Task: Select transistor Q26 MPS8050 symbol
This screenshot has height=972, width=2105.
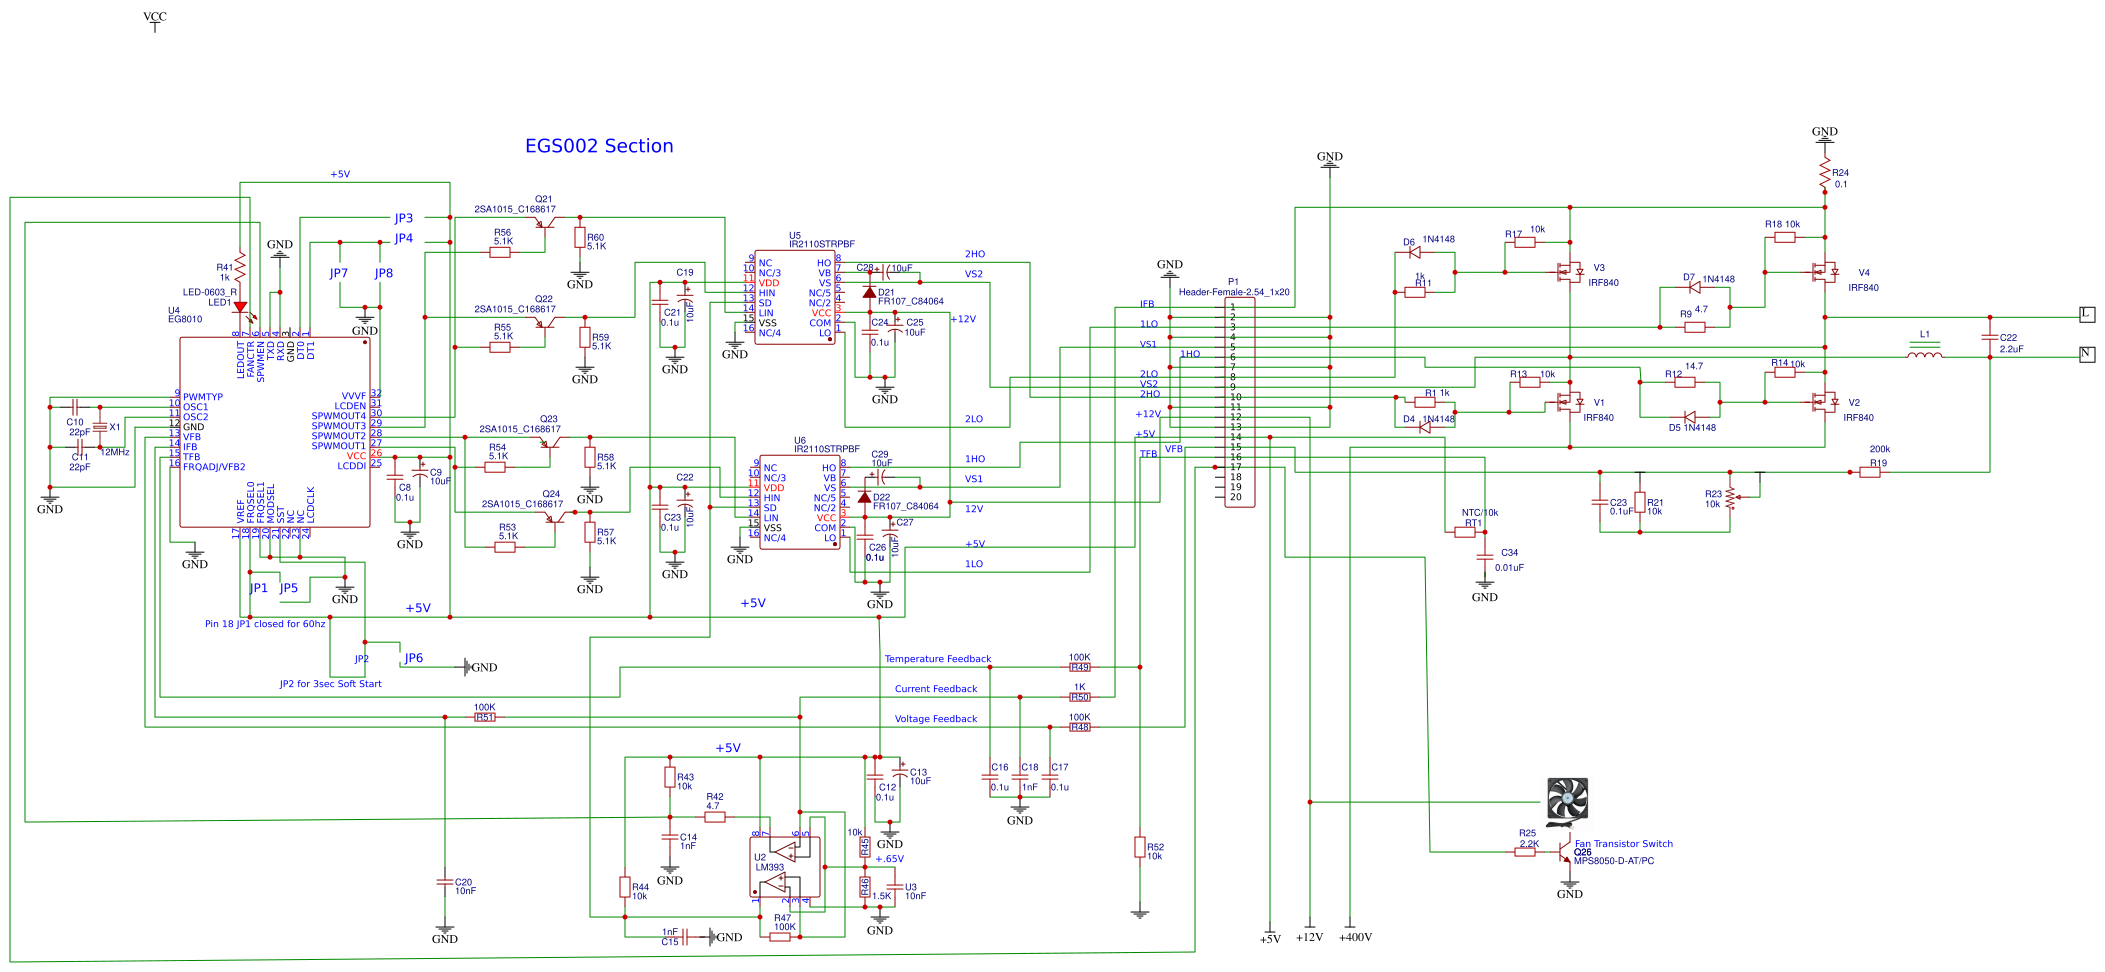Action: (1564, 852)
